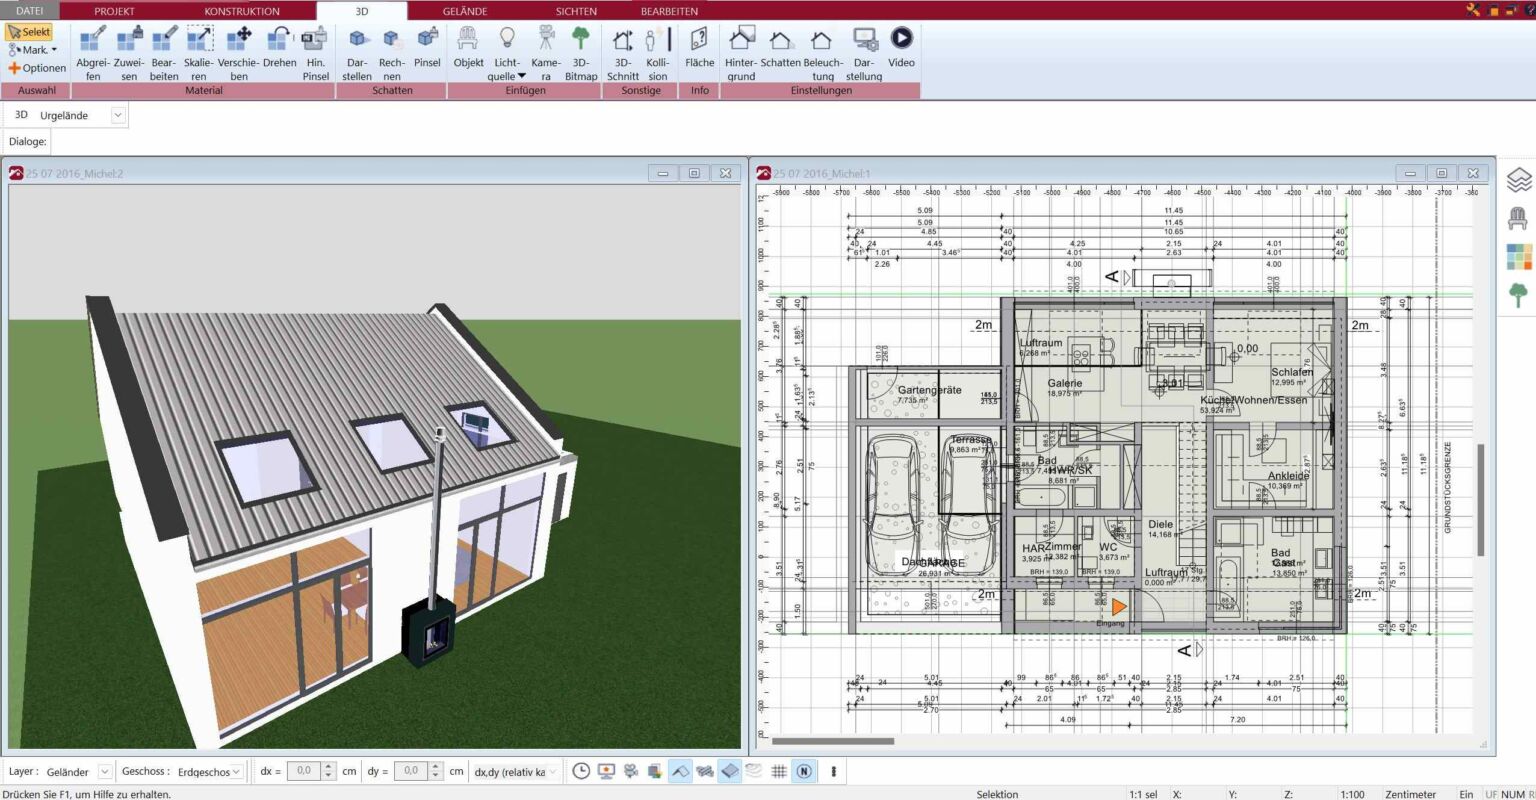Expand the Urgelände view dropdown
The height and width of the screenshot is (800, 1536).
(x=117, y=114)
